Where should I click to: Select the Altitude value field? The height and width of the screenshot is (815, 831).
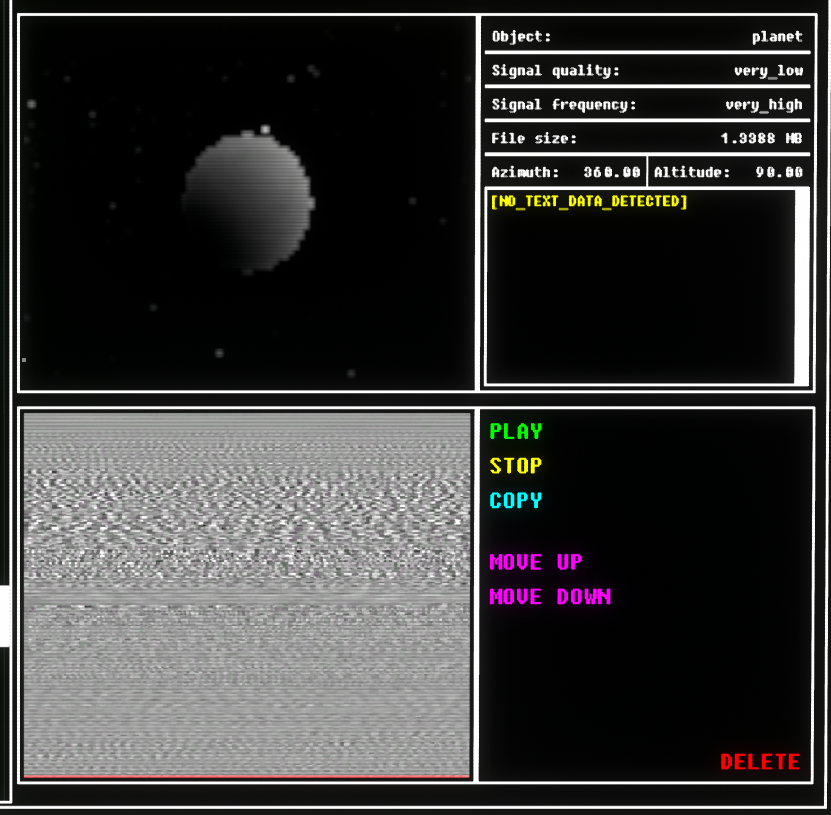pos(779,173)
